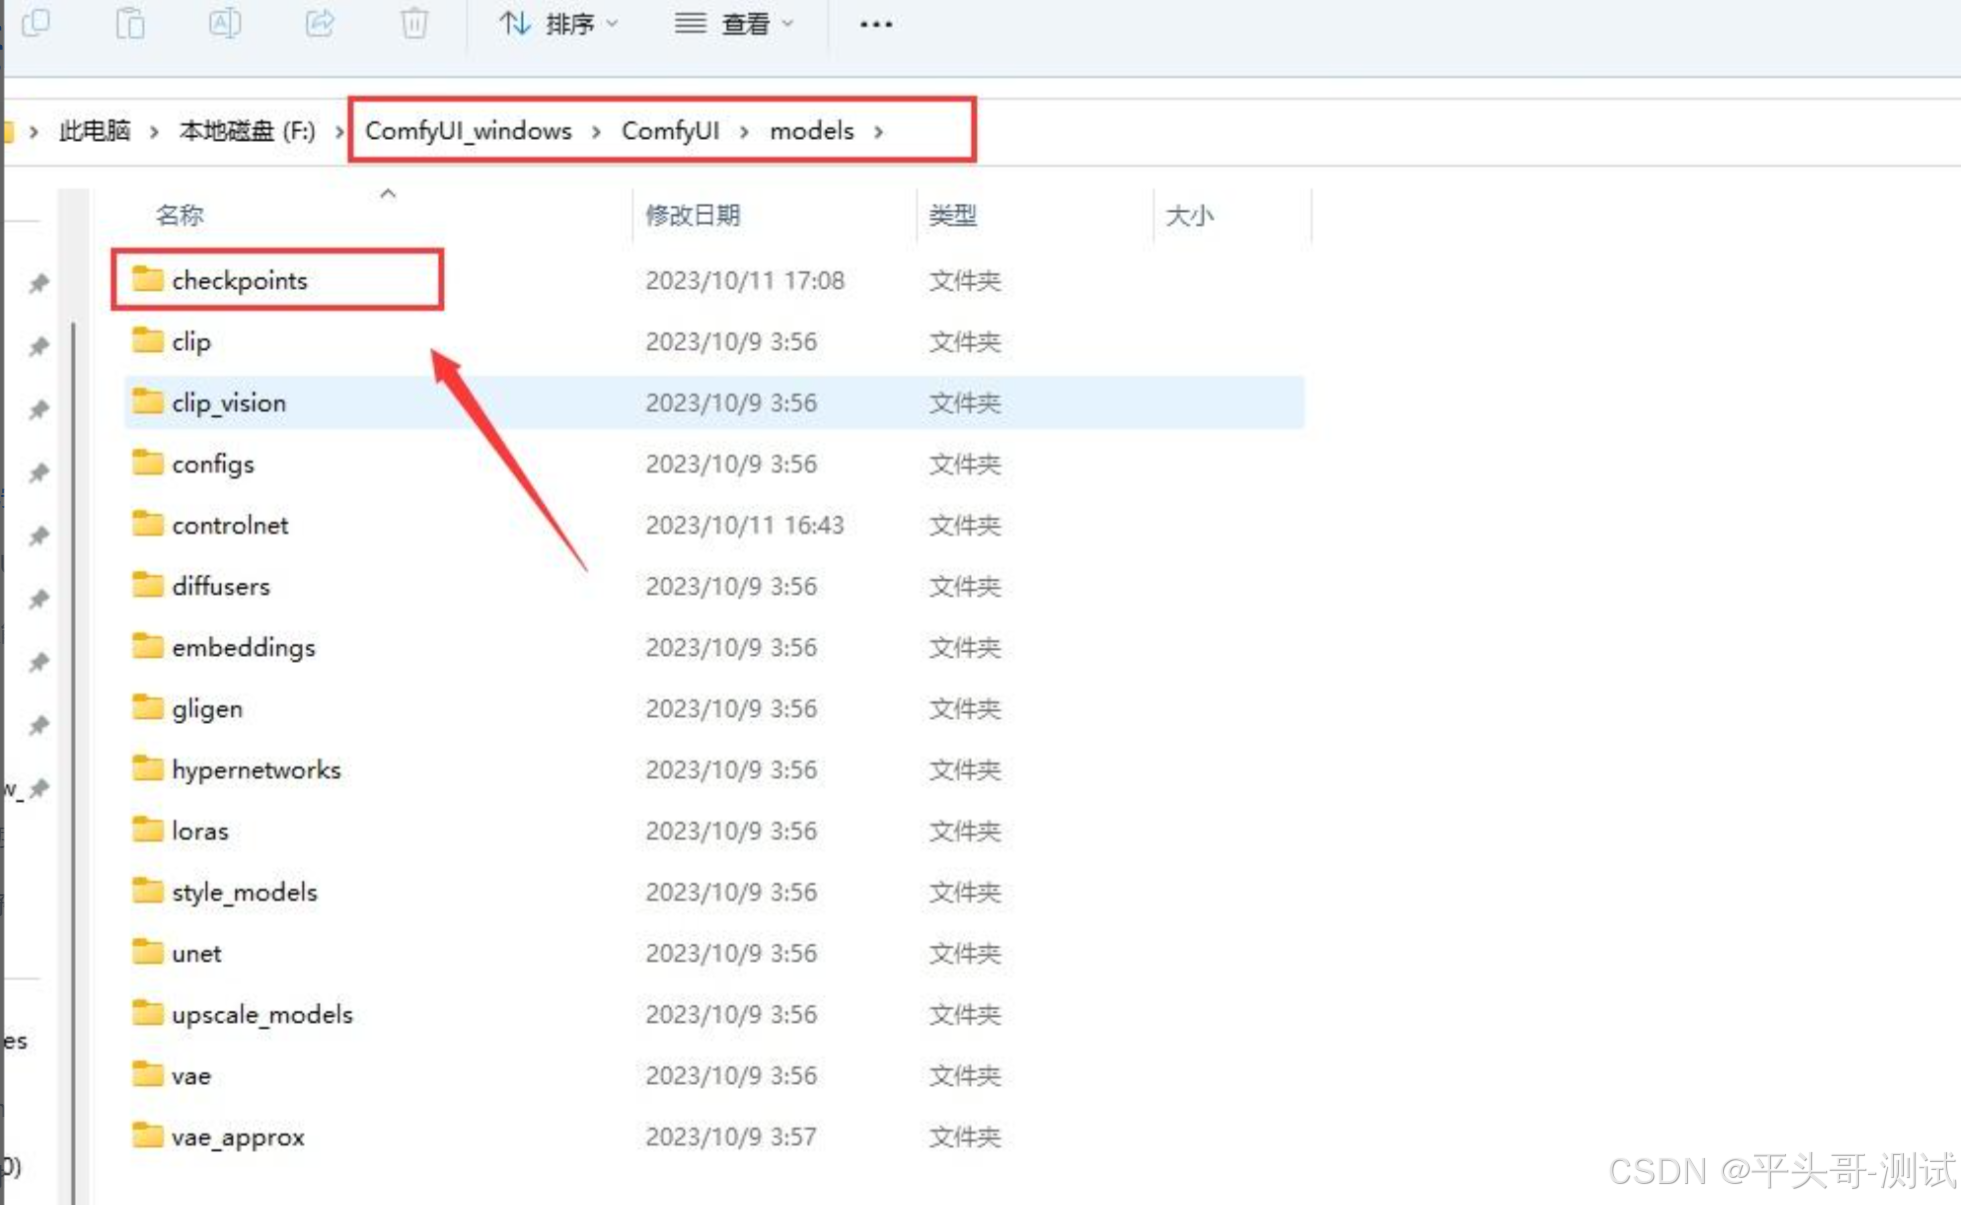Expand chevron after models in address bar

tap(879, 131)
